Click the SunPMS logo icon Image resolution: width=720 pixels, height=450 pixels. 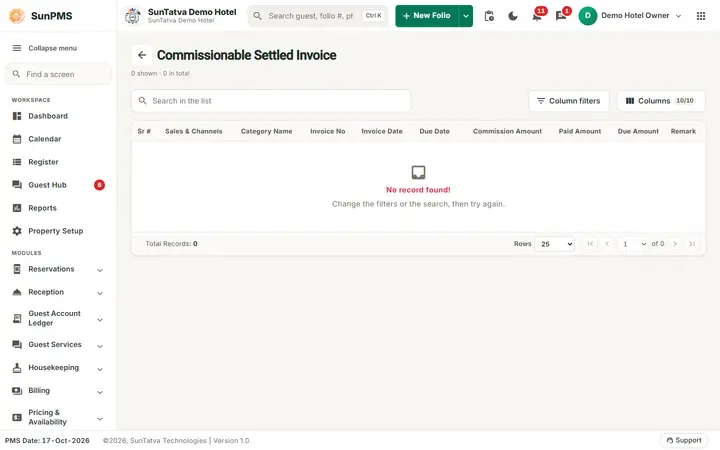coord(17,16)
